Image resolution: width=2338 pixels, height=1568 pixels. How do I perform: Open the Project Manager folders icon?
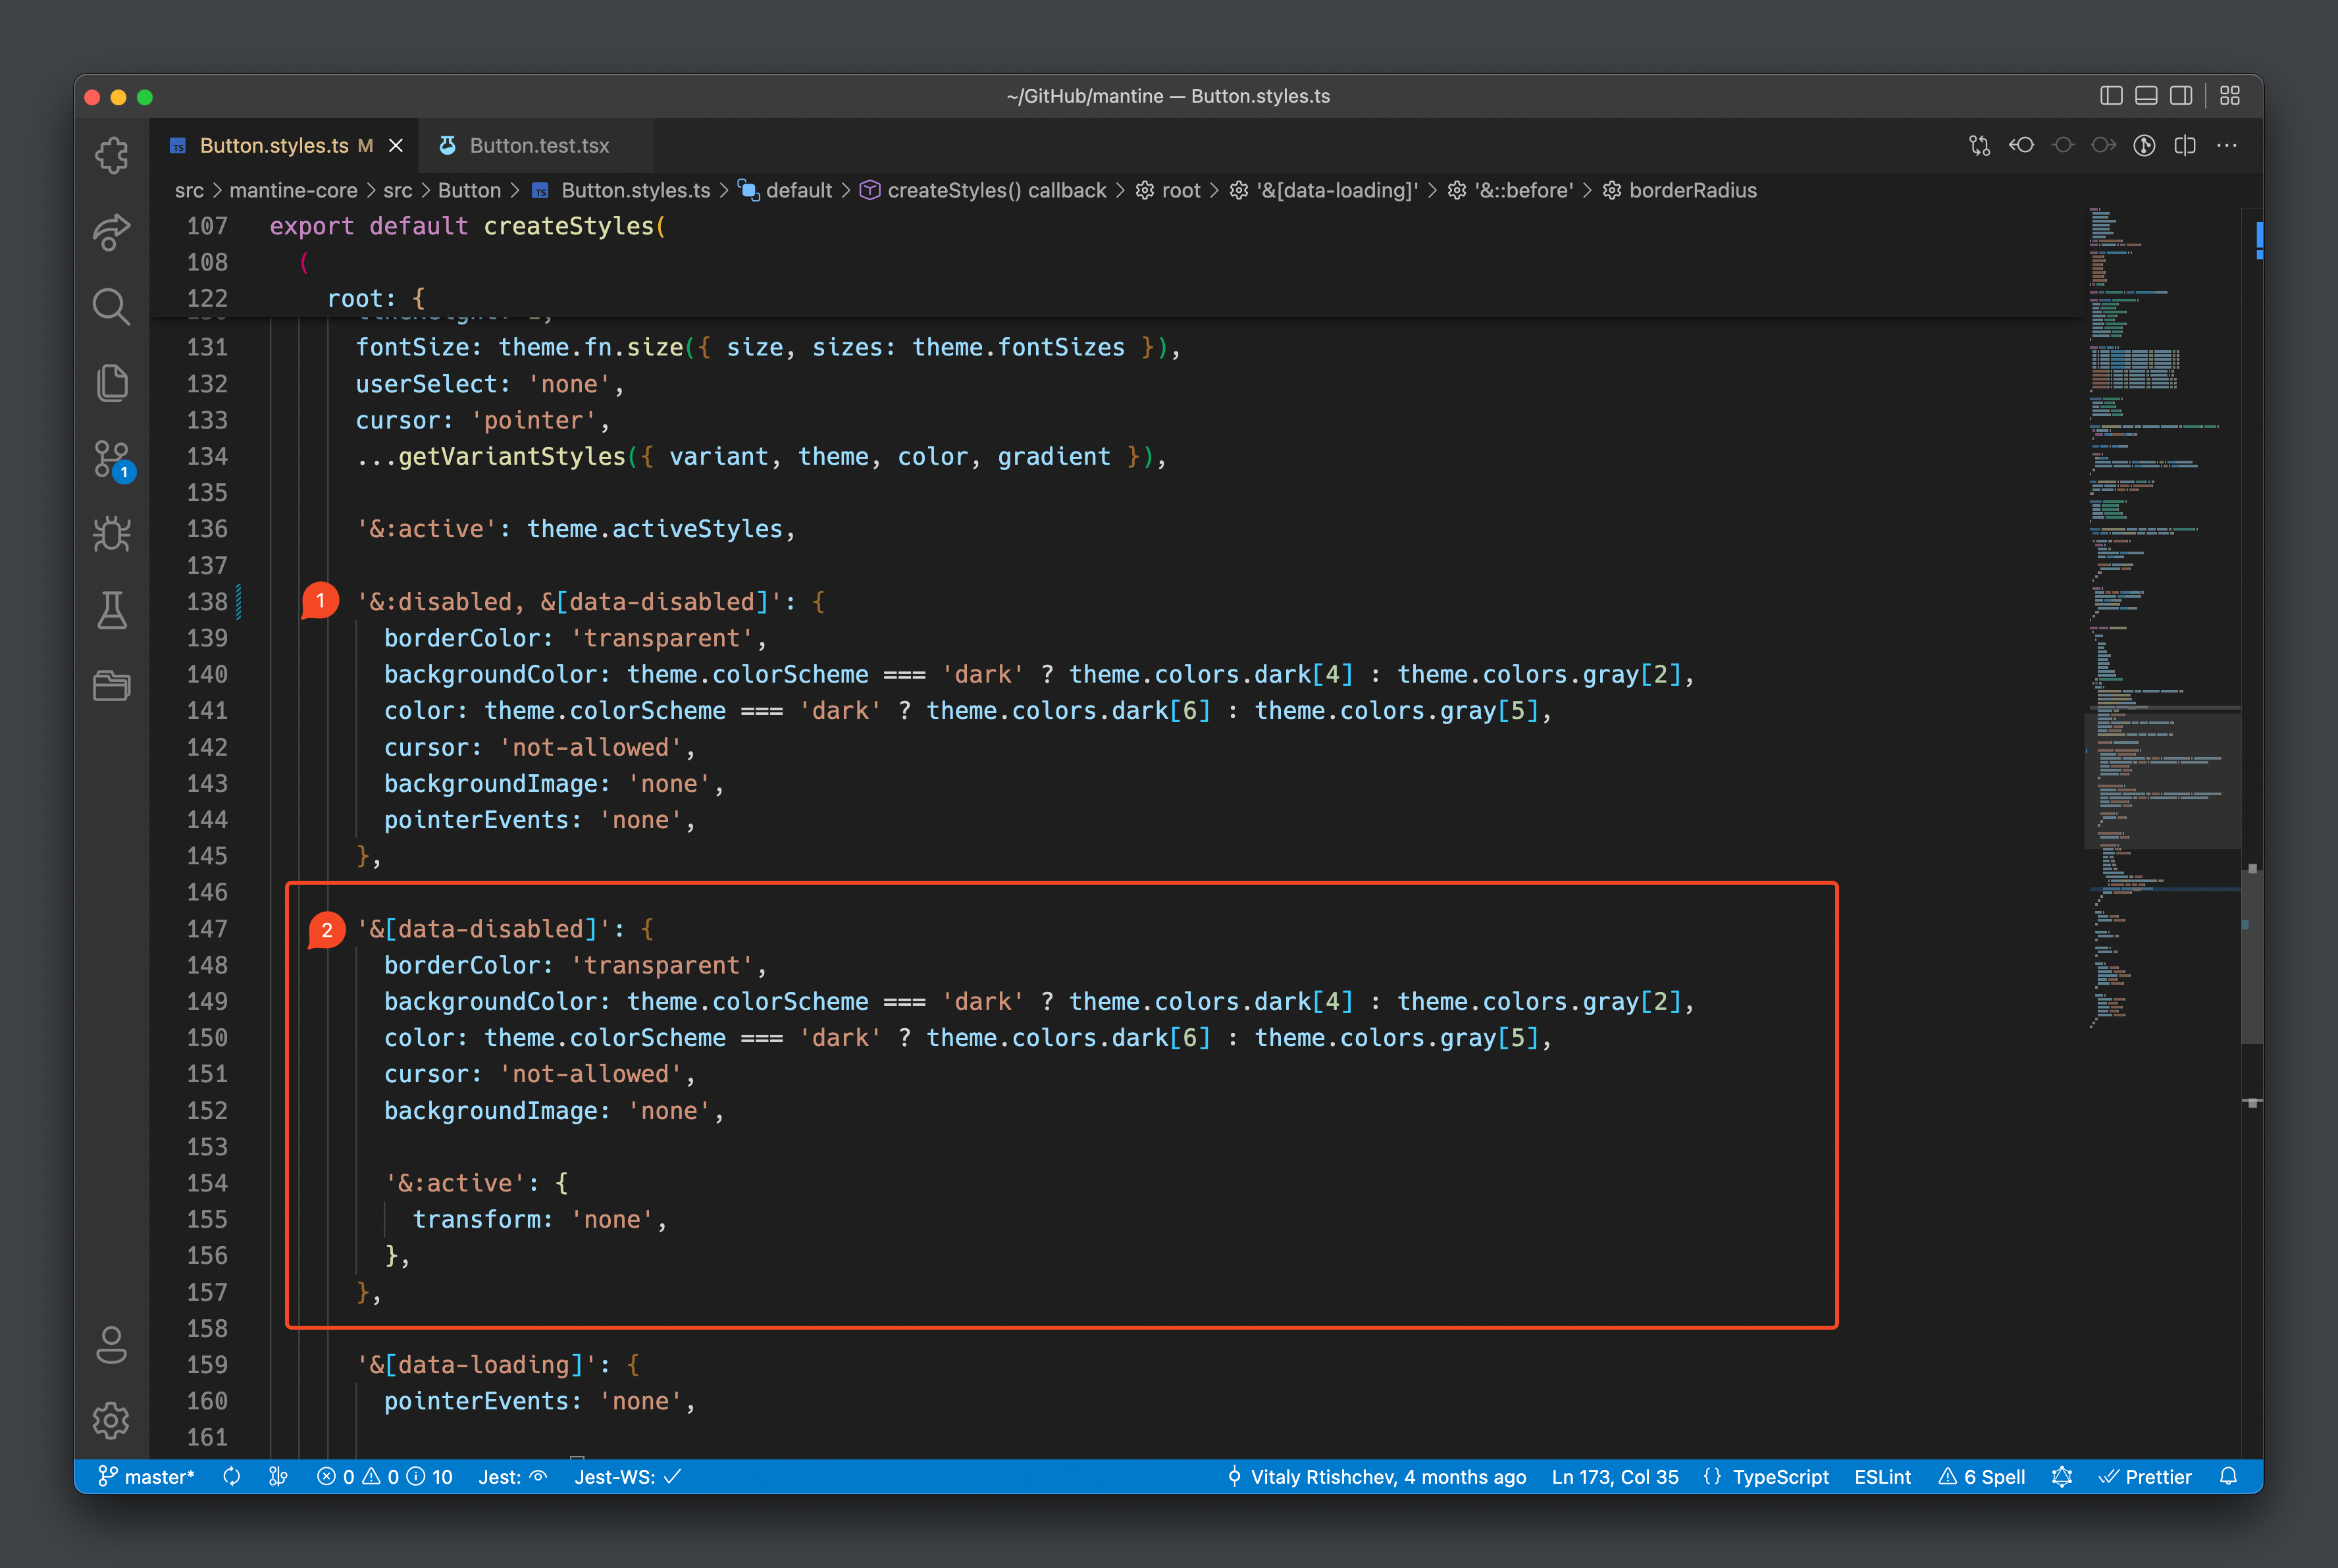[111, 686]
